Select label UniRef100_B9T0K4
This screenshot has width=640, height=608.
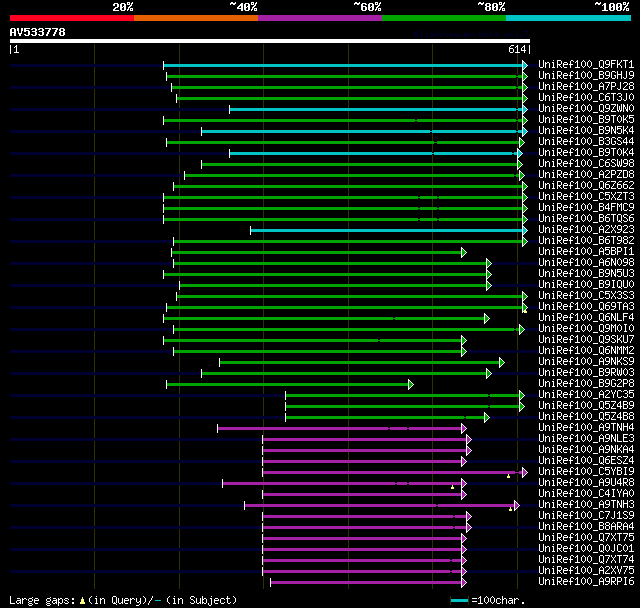click(x=586, y=153)
